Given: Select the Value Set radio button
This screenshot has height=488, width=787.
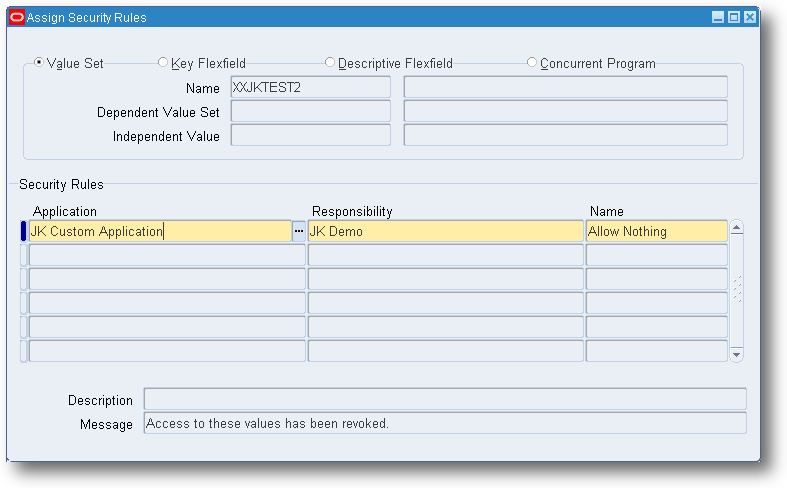Looking at the screenshot, I should point(39,62).
